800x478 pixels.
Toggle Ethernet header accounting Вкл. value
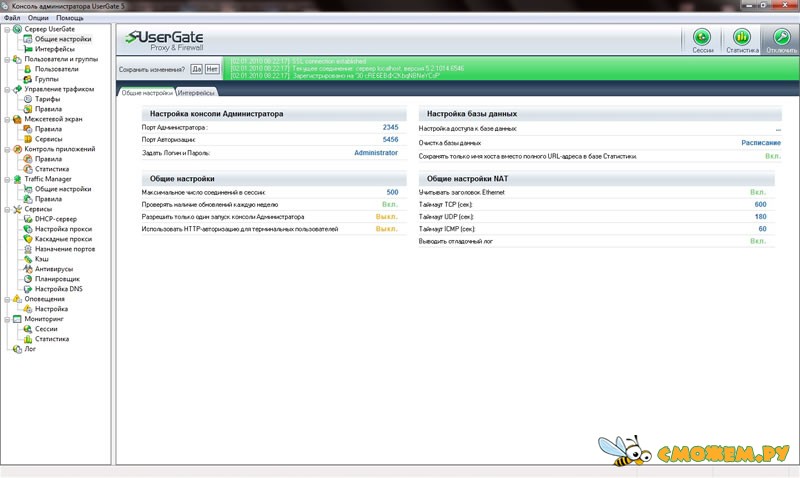tap(758, 192)
